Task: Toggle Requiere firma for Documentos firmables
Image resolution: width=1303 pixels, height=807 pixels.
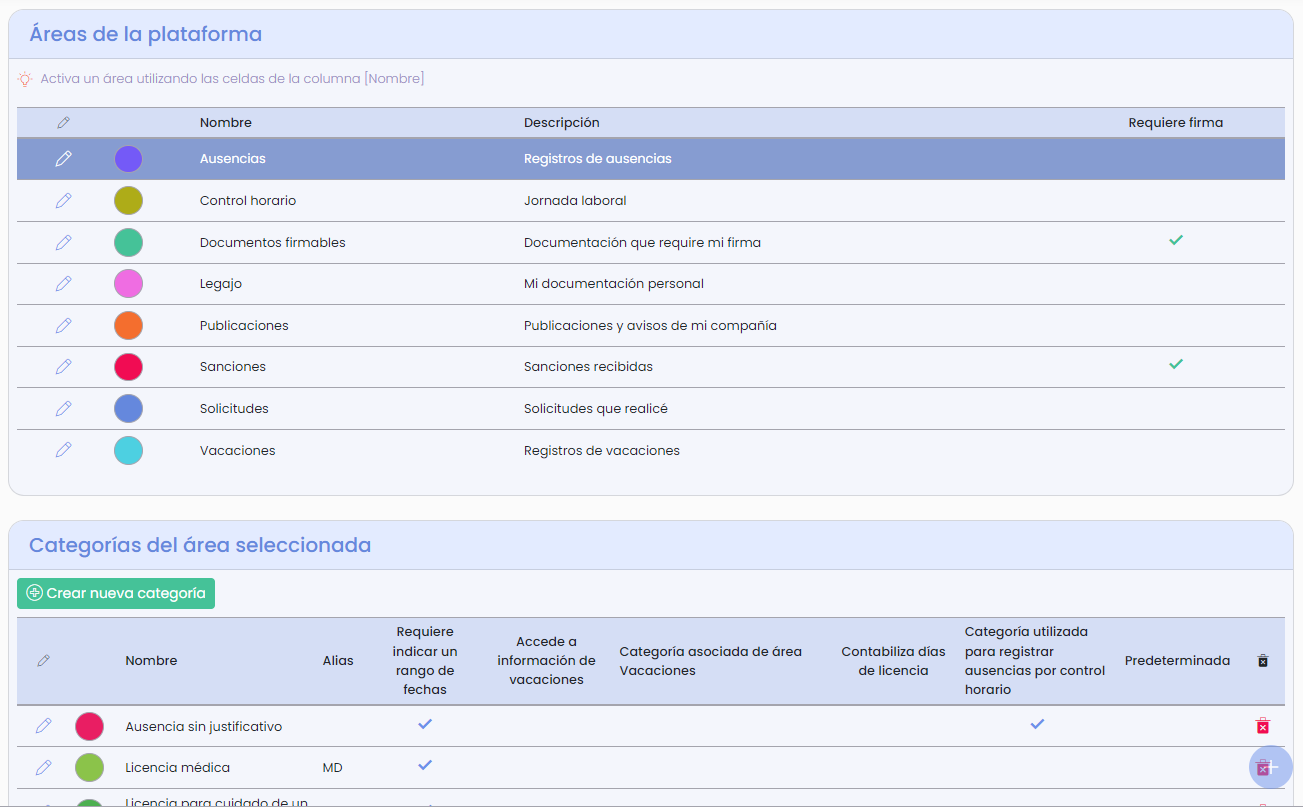Action: click(x=1176, y=241)
